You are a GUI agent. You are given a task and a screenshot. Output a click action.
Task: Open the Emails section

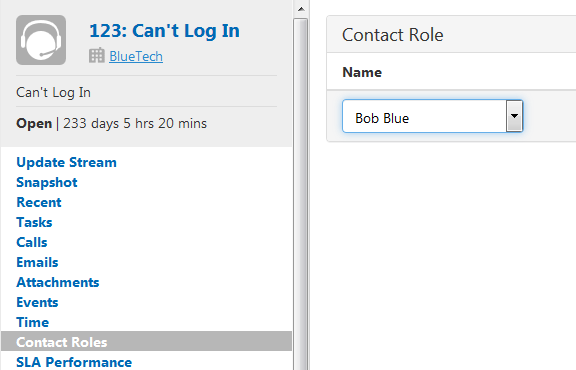pyautogui.click(x=37, y=262)
